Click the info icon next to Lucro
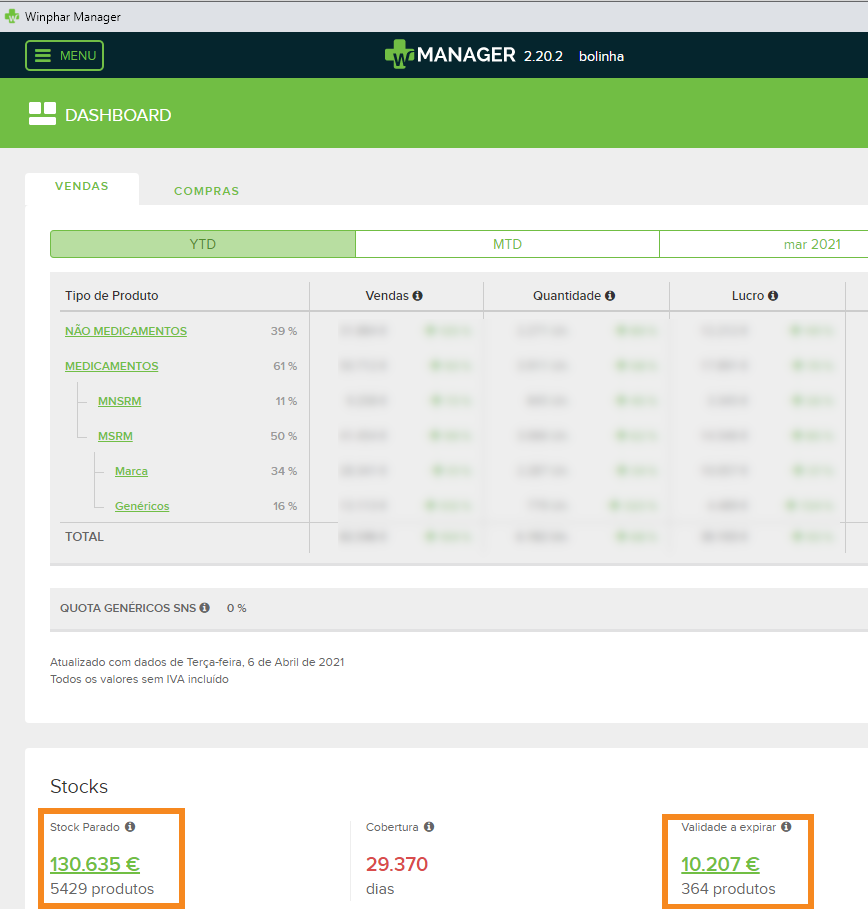This screenshot has height=909, width=868. click(x=773, y=296)
